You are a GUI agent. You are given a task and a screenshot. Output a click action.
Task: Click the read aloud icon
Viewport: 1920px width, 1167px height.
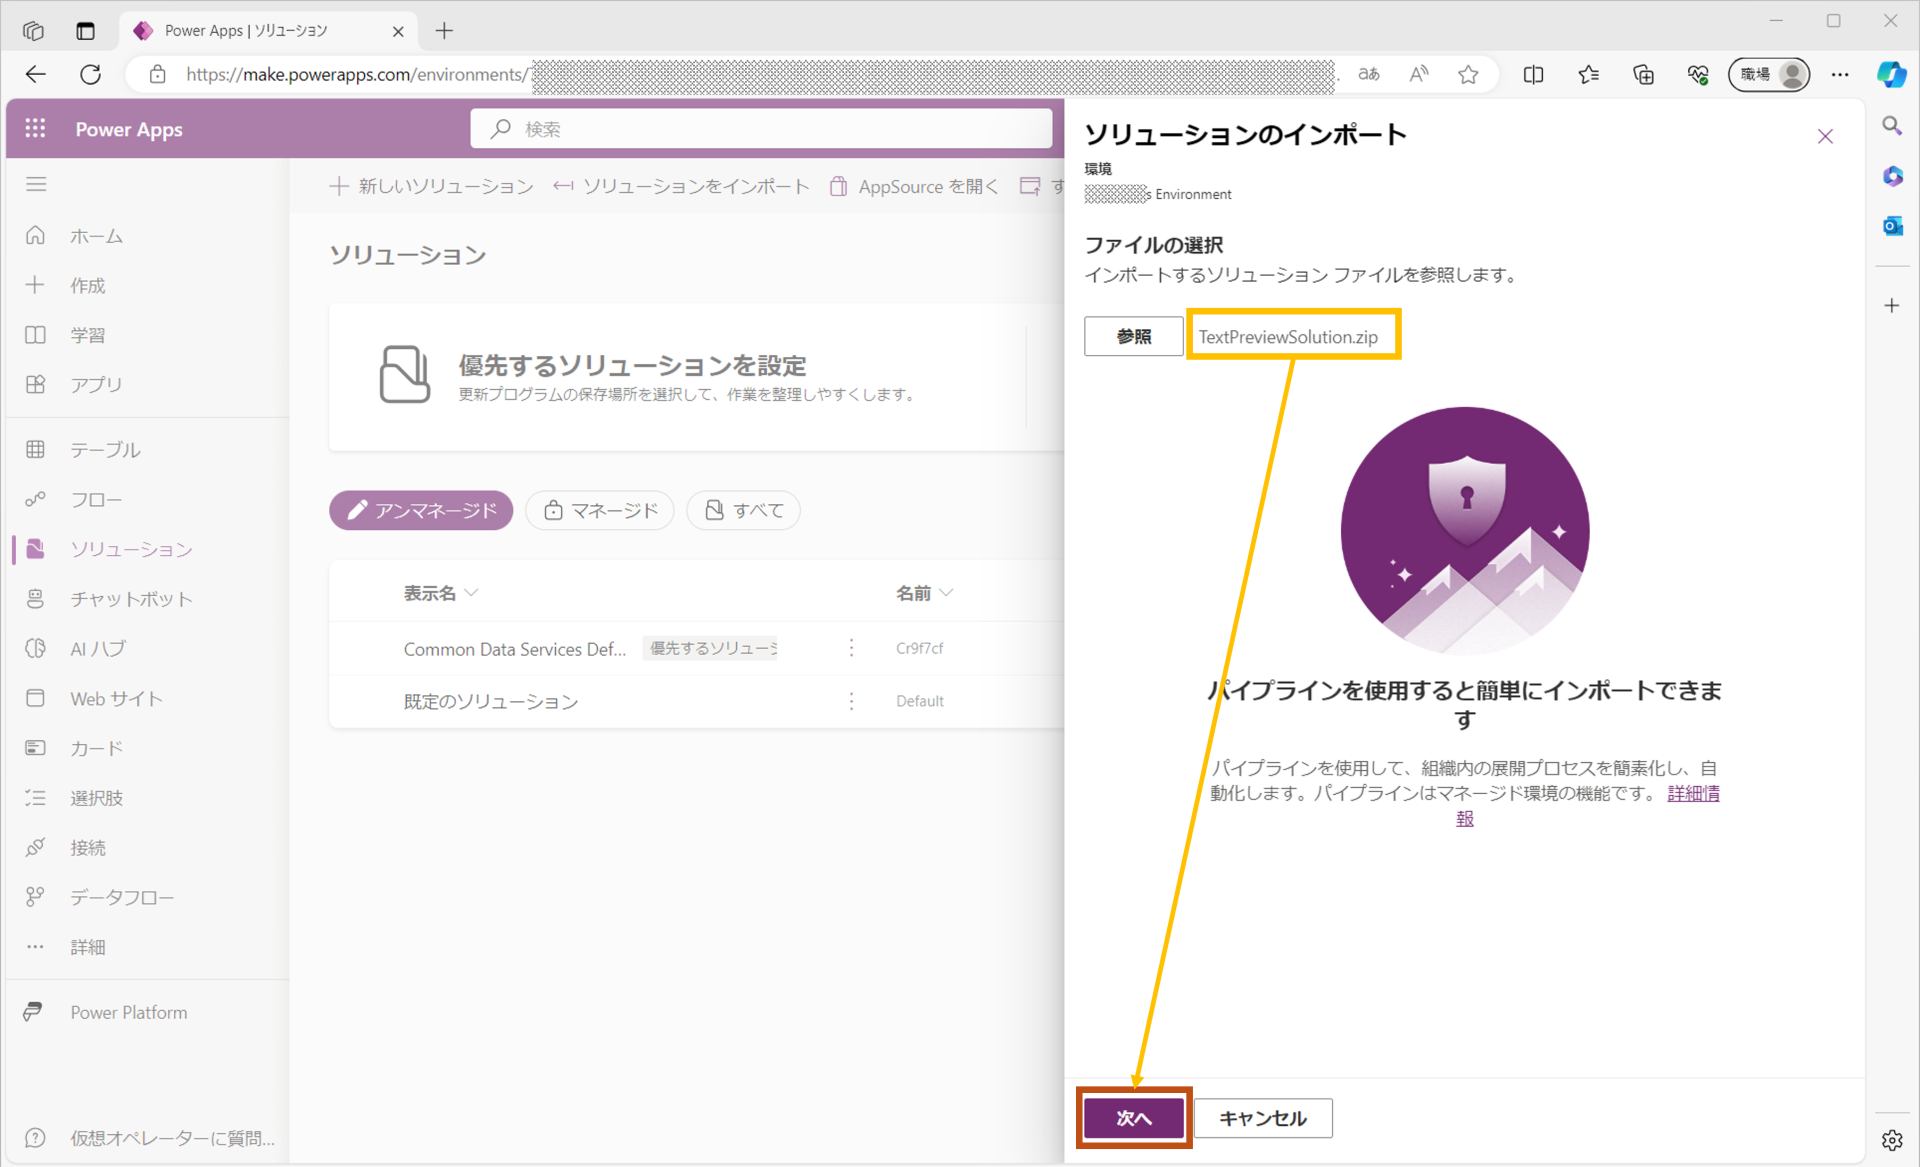[1418, 74]
